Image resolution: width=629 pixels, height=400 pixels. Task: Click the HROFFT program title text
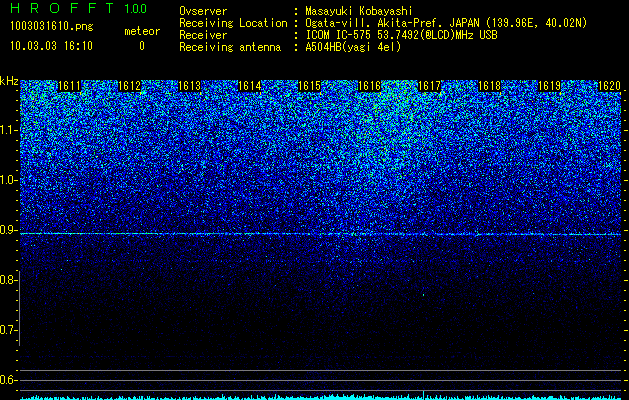[x=62, y=8]
